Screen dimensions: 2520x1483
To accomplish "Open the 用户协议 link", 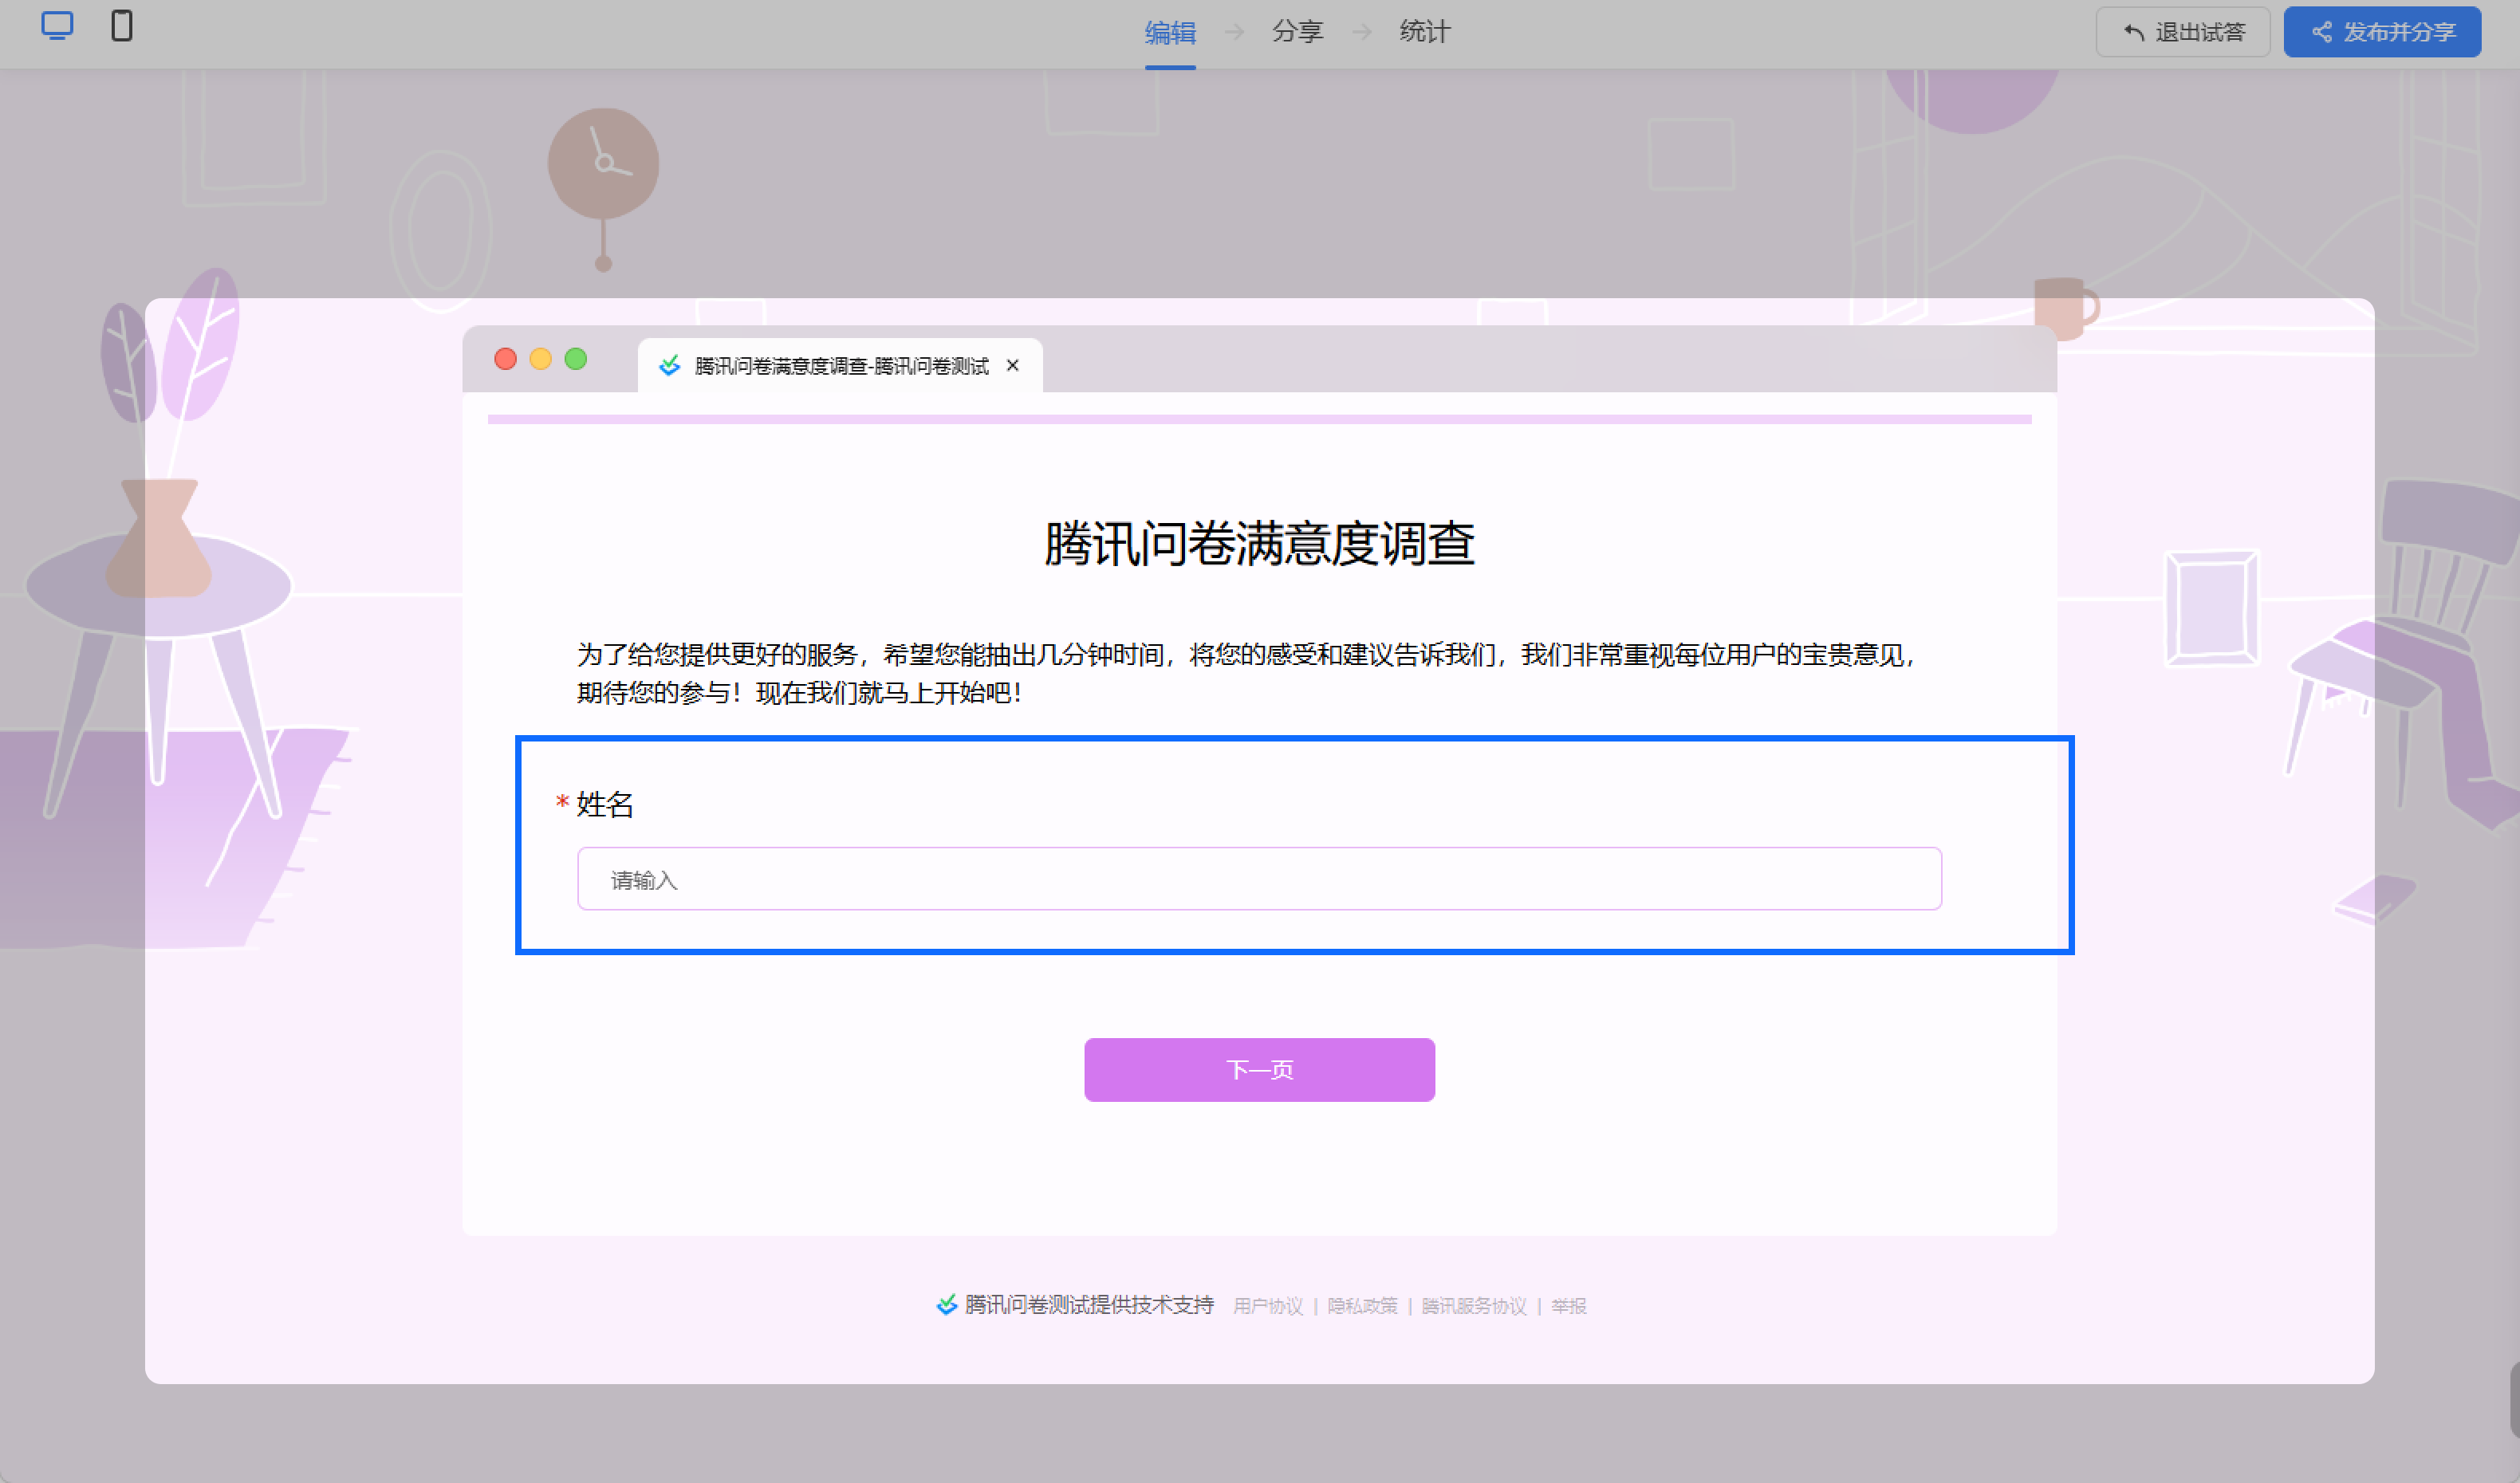I will [x=1267, y=1306].
